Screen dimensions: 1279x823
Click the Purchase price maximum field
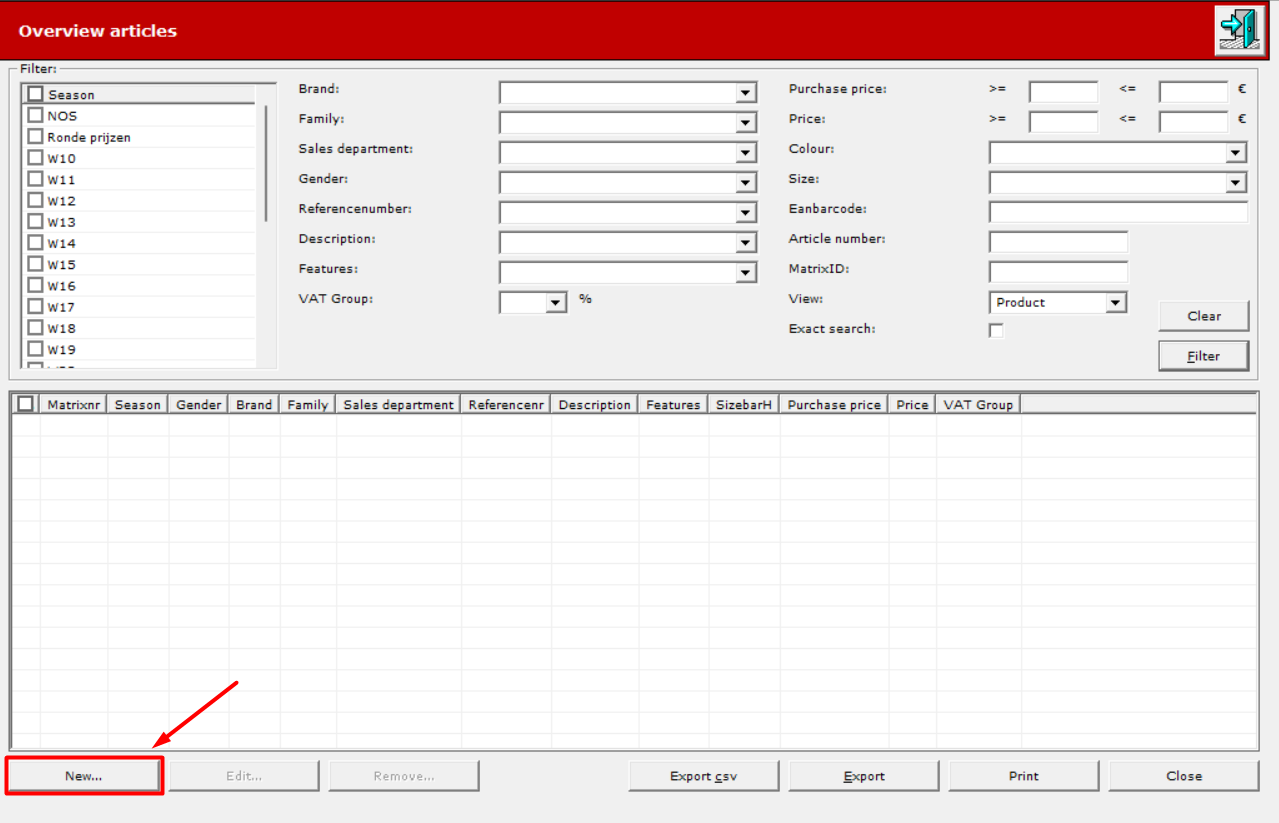1193,93
